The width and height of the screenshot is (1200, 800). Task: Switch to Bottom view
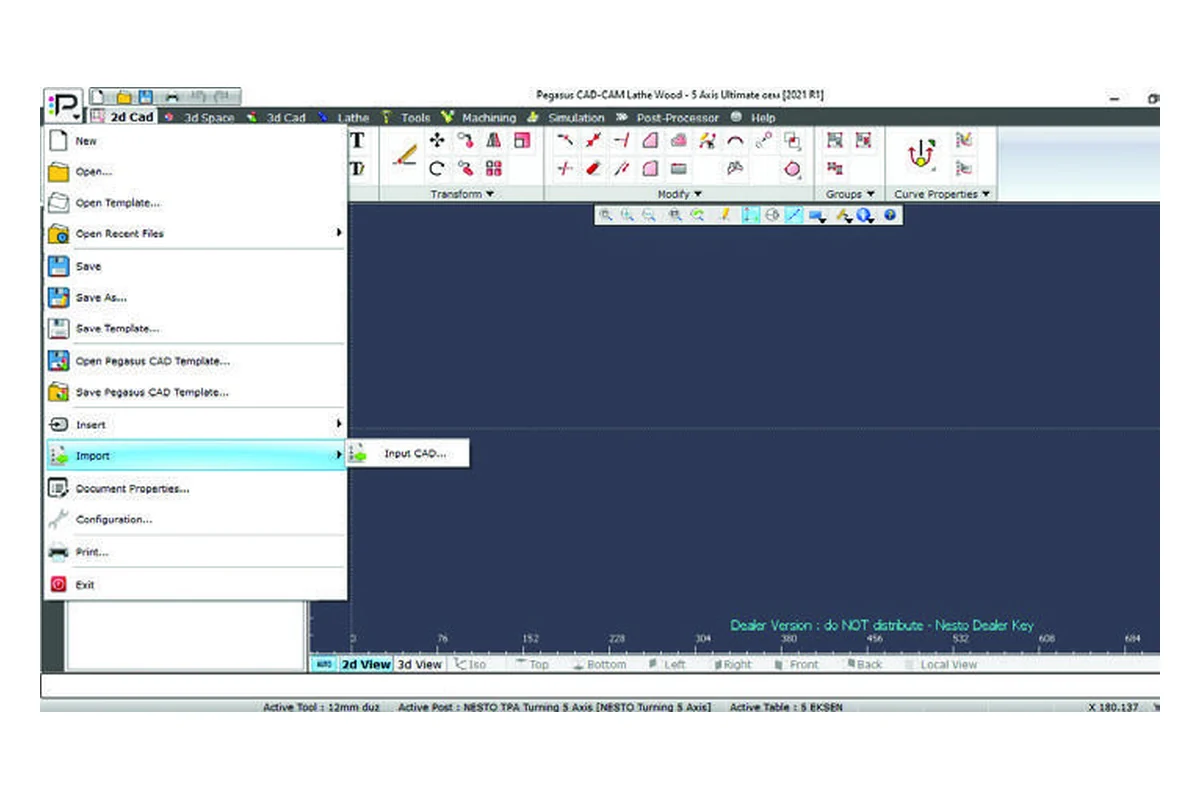point(599,664)
